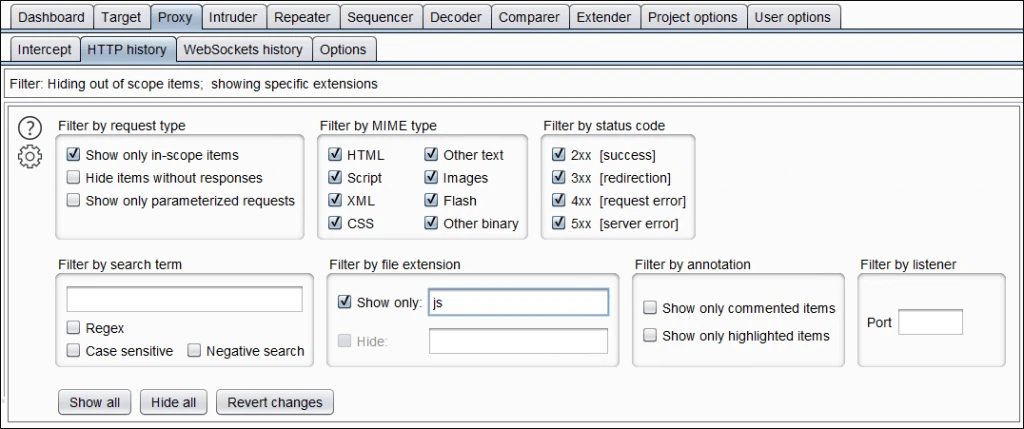This screenshot has width=1024, height=429.
Task: Click the Hide all button
Action: 174,402
